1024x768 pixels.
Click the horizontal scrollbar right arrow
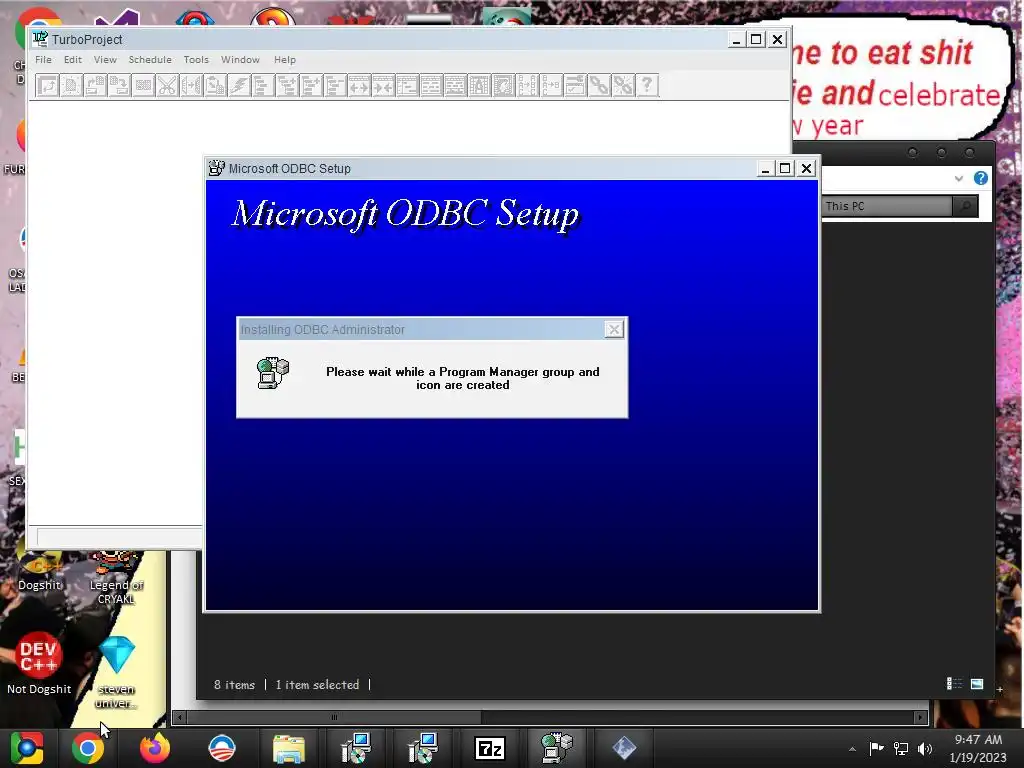(920, 717)
